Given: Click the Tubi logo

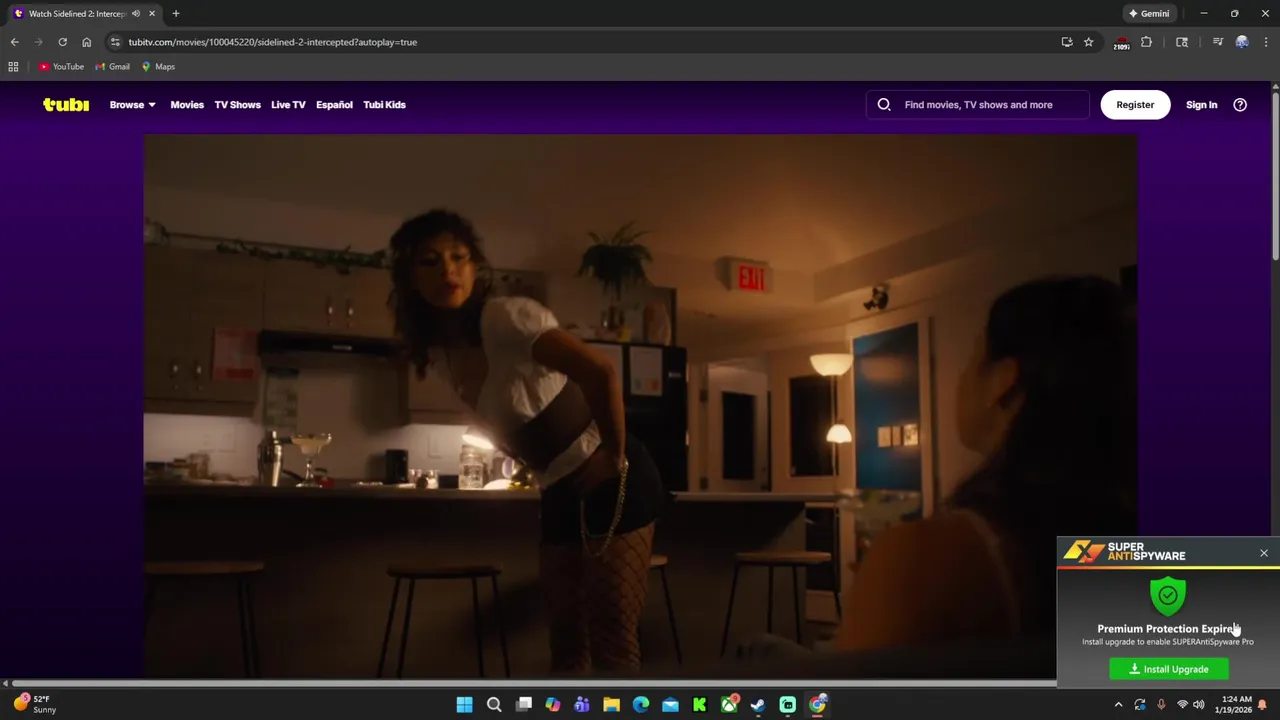Looking at the screenshot, I should pos(66,104).
